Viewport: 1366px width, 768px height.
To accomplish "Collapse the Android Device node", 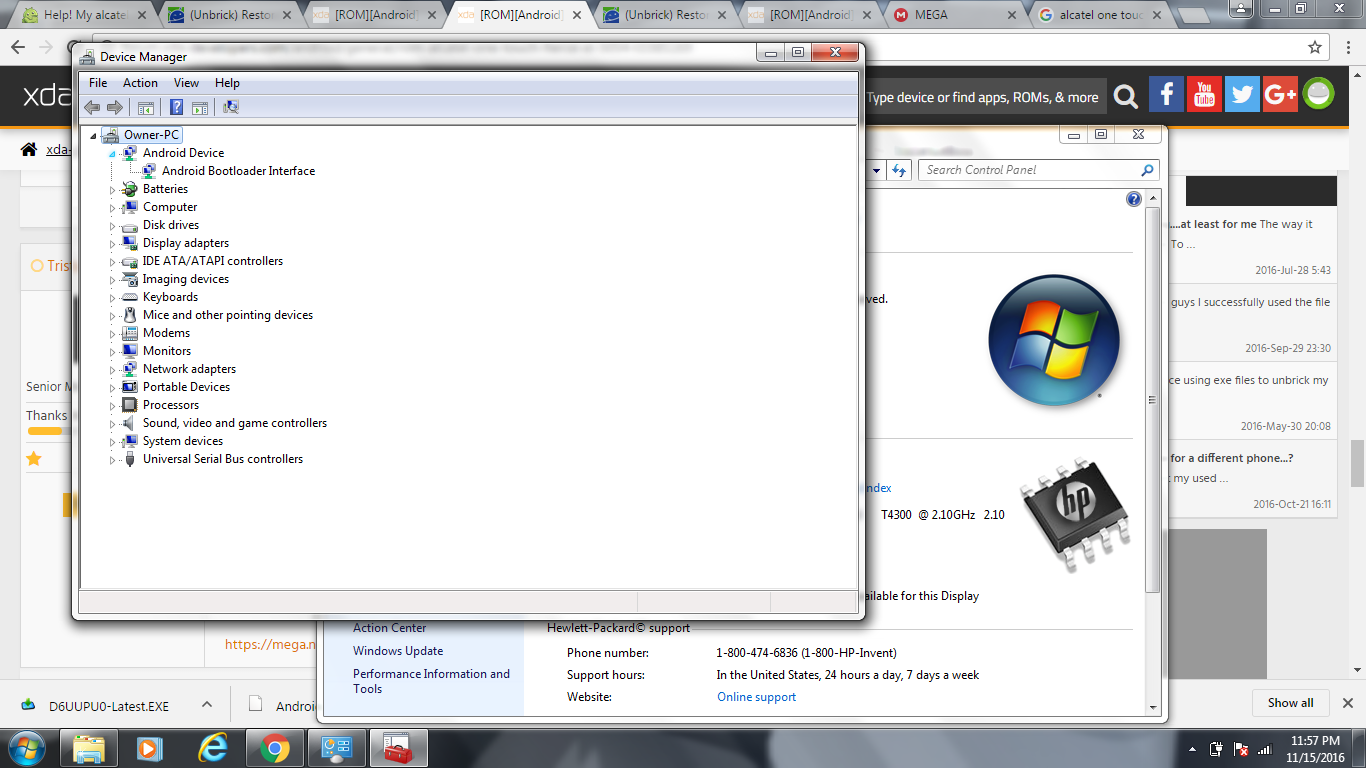I will pyautogui.click(x=112, y=154).
